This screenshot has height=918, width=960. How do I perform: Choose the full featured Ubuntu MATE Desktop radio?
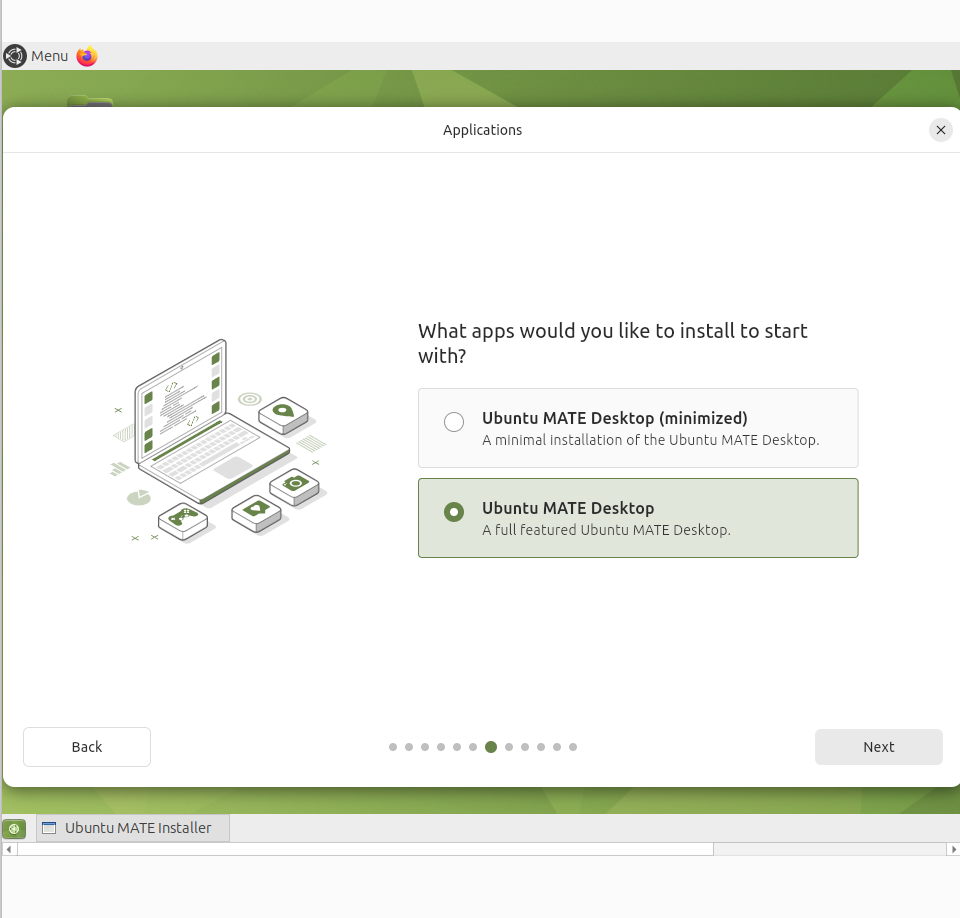pyautogui.click(x=454, y=512)
